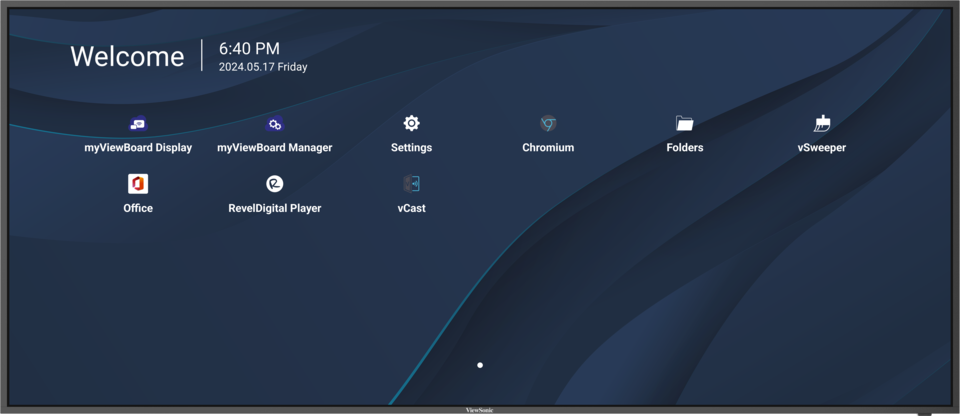This screenshot has height=416, width=960.
Task: Open the Settings gear icon
Action: click(411, 123)
